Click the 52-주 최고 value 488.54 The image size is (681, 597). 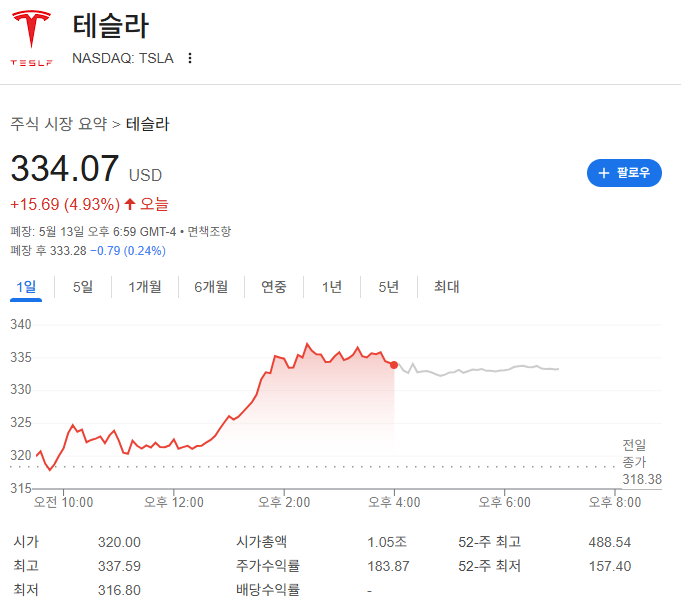click(610, 542)
